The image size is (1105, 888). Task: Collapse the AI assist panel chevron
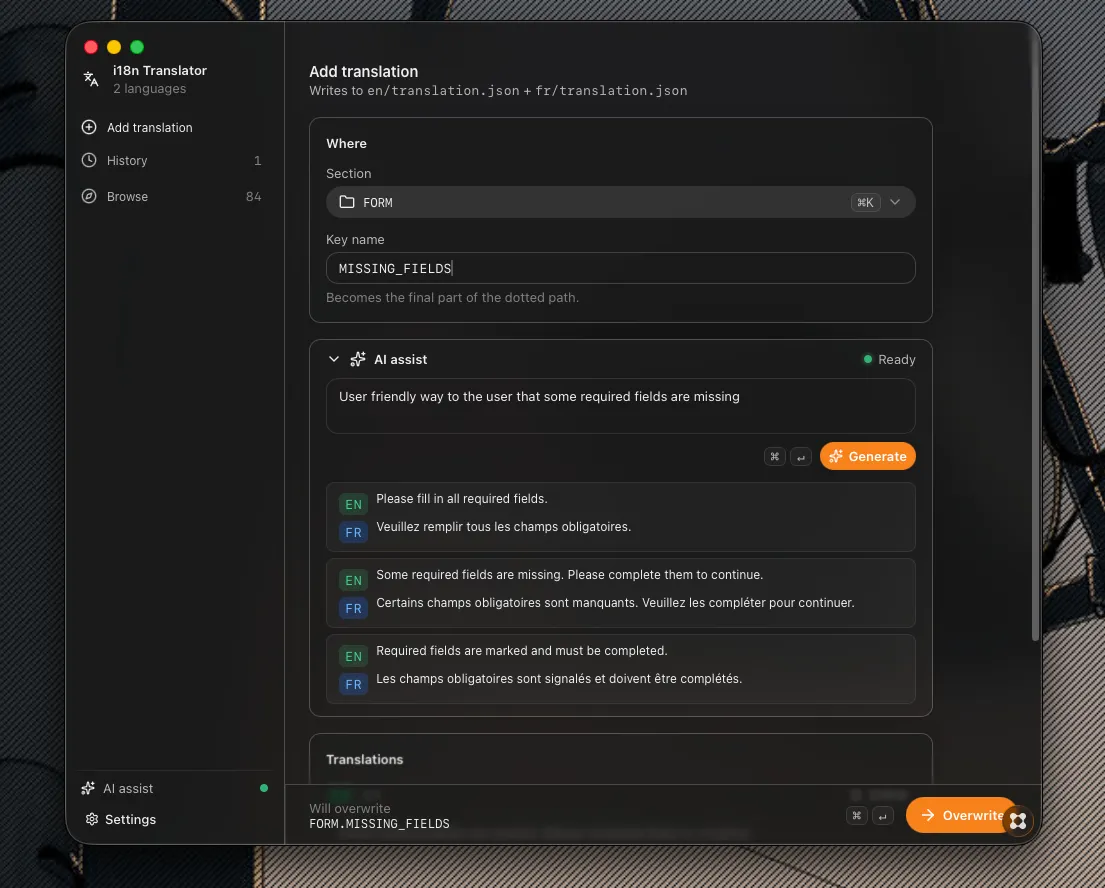tap(334, 359)
